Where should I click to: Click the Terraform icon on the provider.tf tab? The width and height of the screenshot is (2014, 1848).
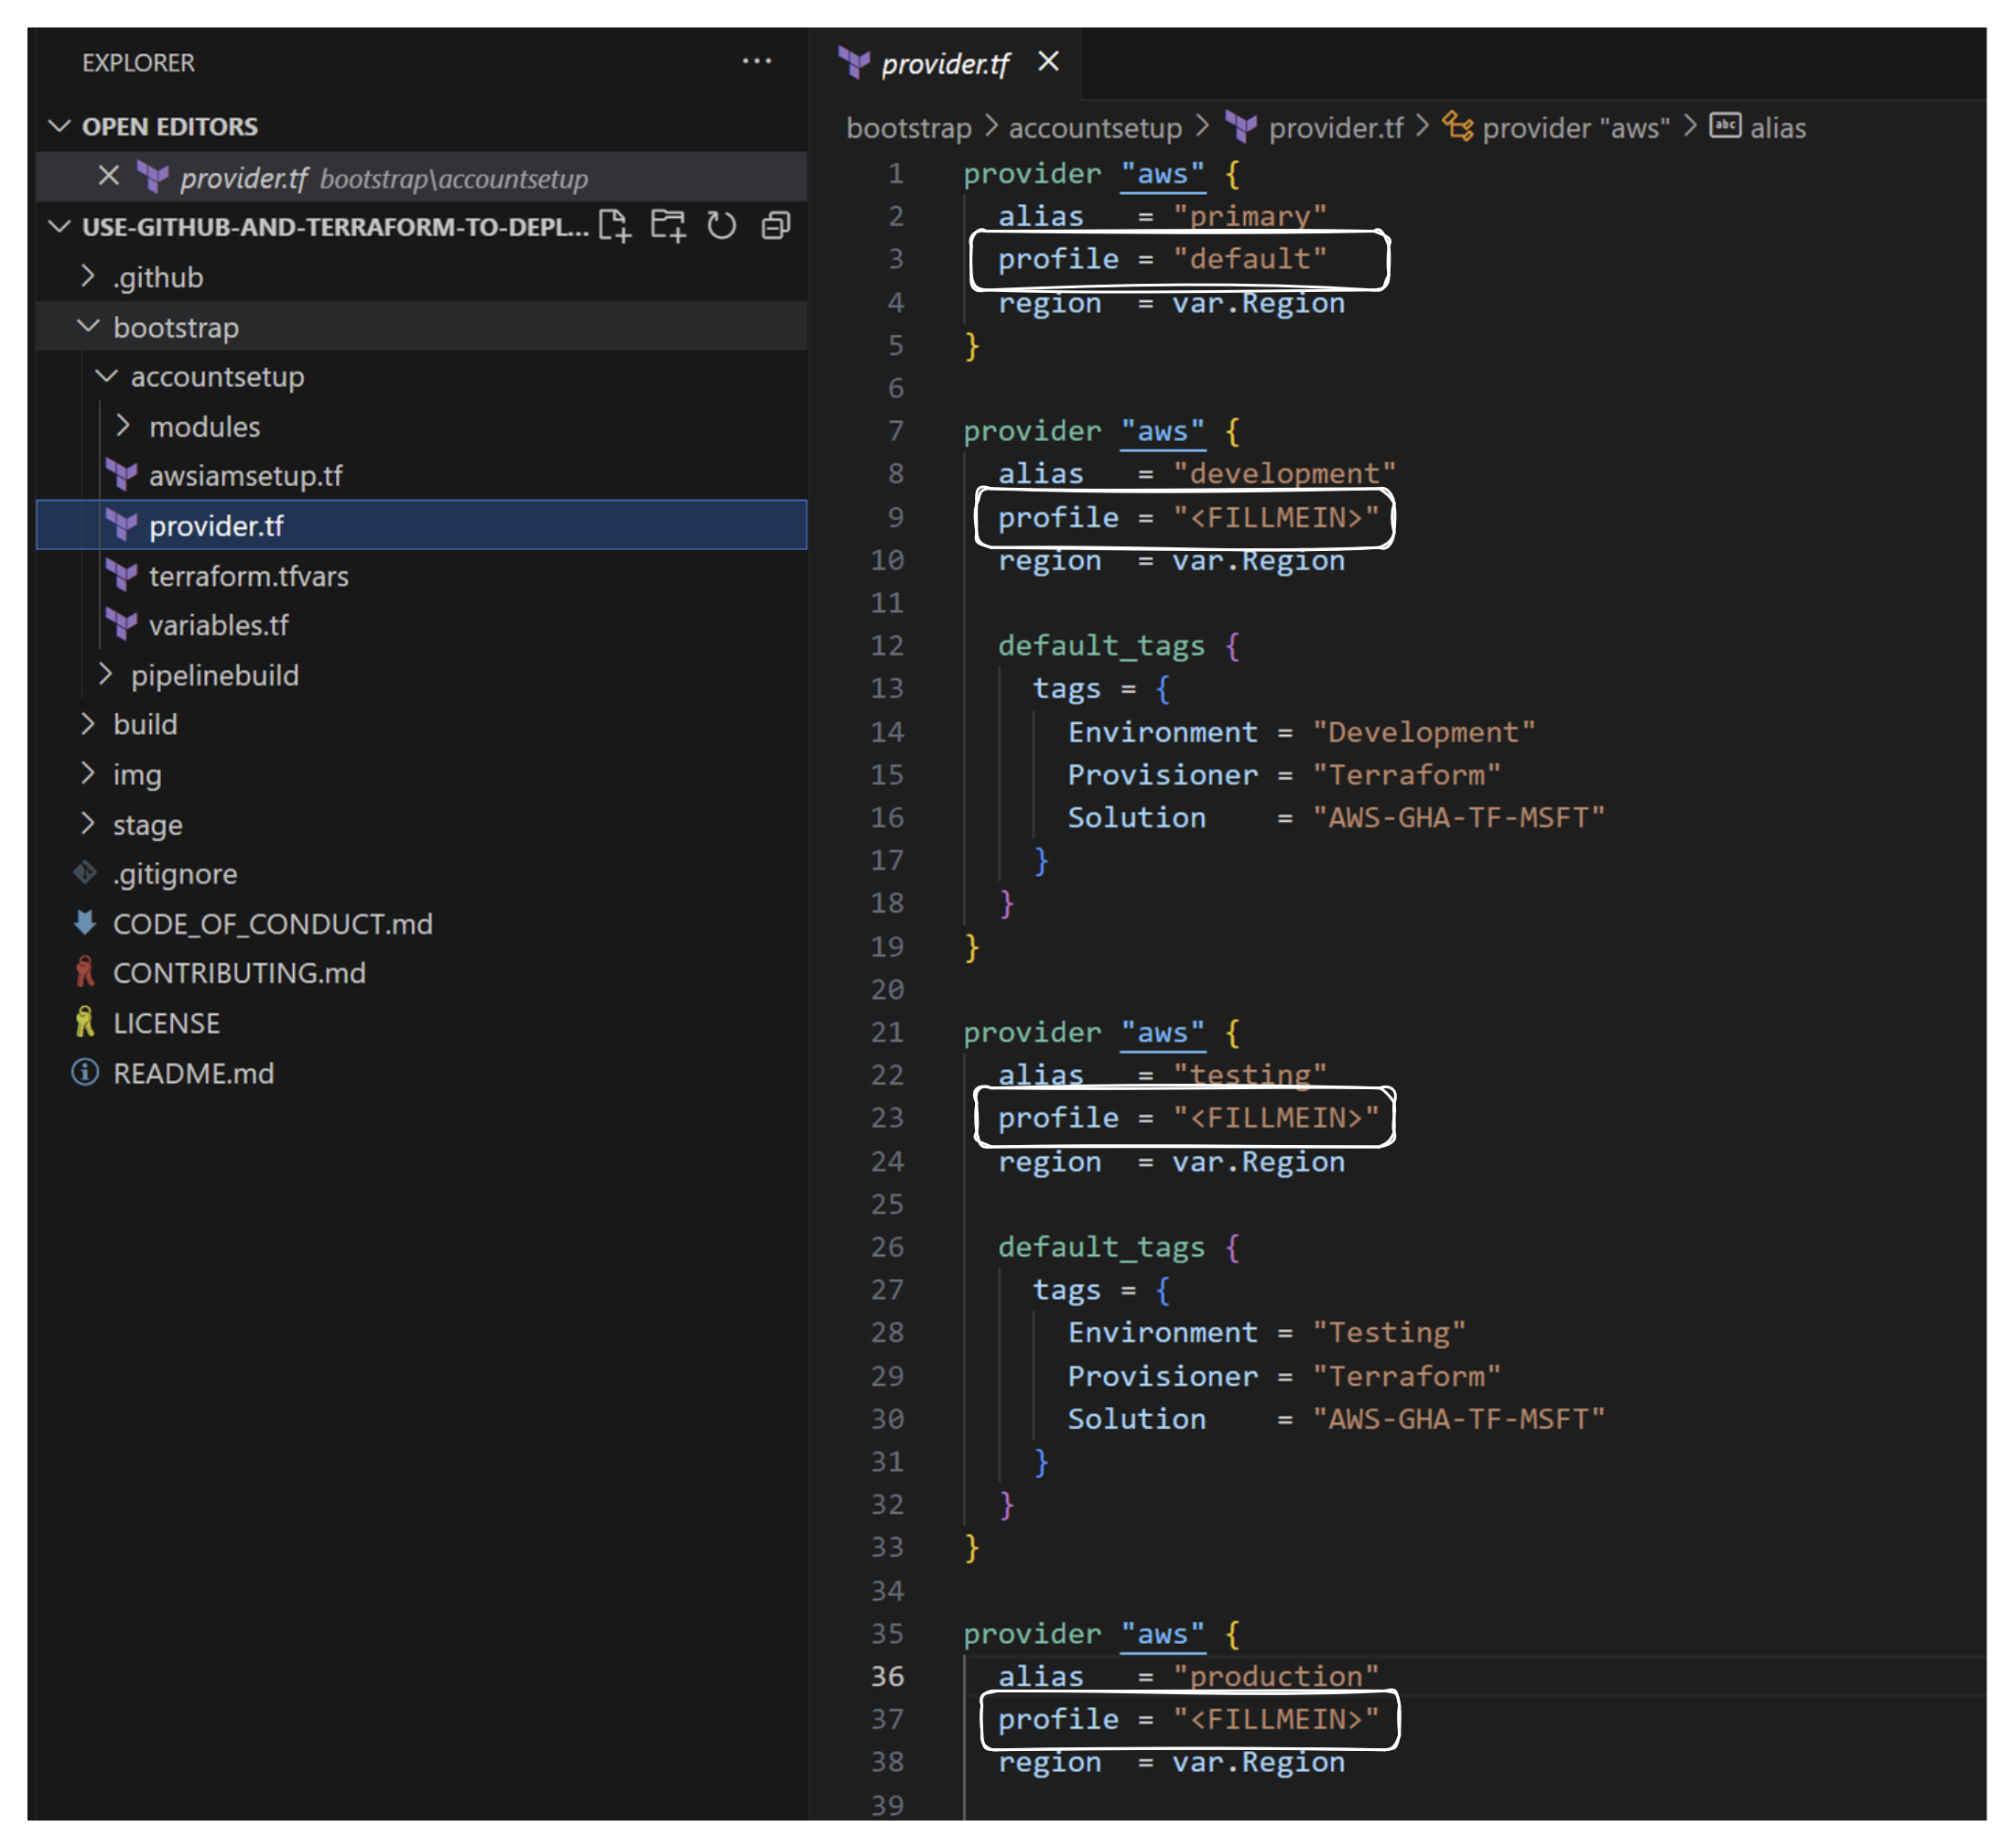pyautogui.click(x=853, y=62)
